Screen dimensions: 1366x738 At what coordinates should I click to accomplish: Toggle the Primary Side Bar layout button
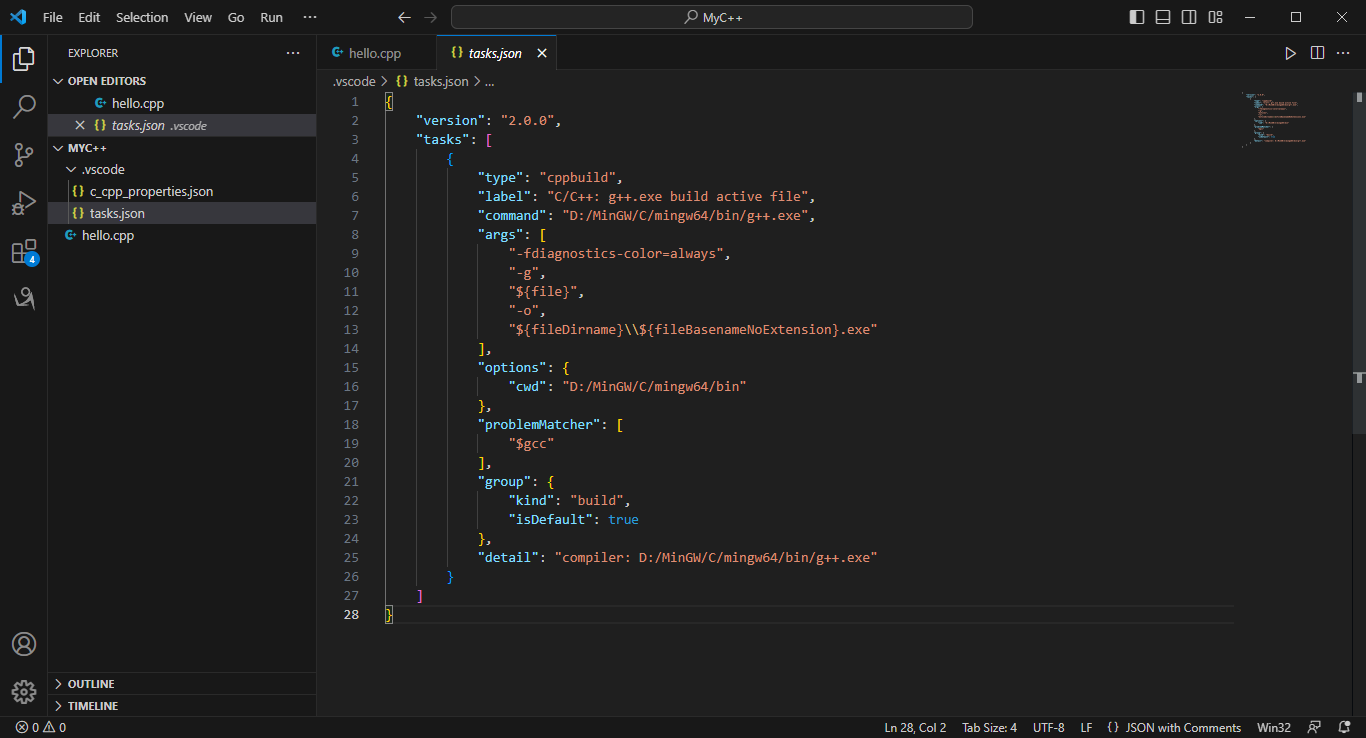[1137, 17]
